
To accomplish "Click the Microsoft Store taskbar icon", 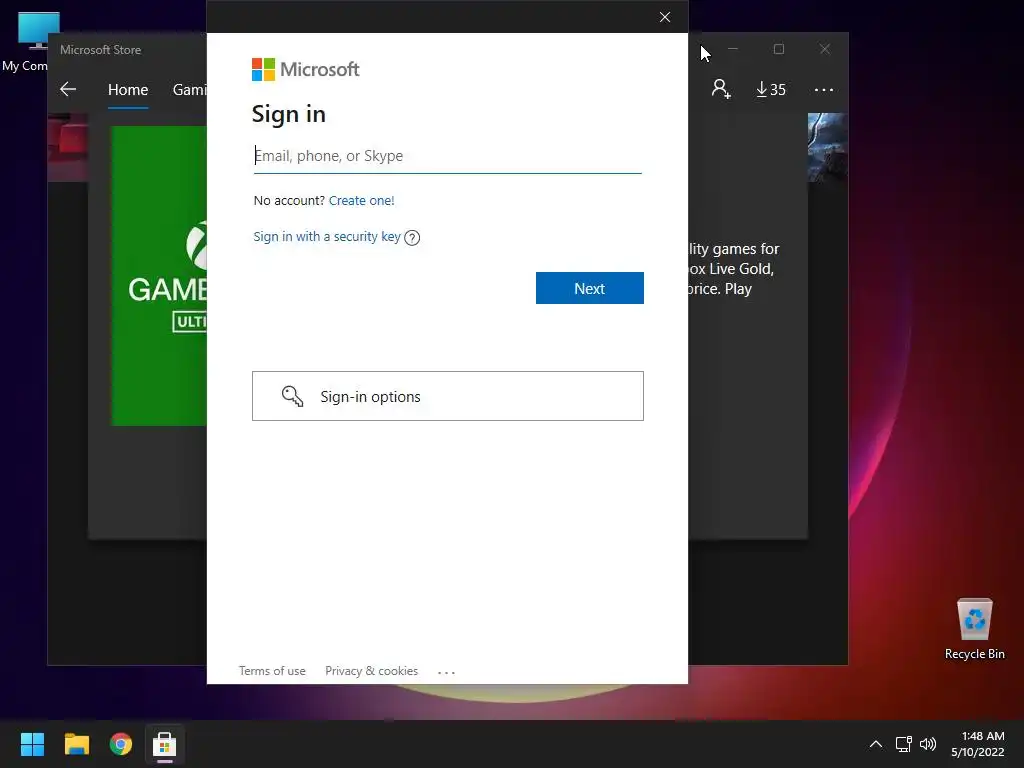I will point(165,744).
